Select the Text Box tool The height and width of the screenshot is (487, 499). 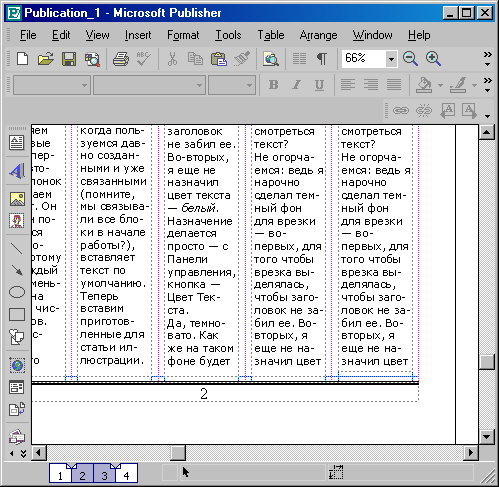click(17, 143)
